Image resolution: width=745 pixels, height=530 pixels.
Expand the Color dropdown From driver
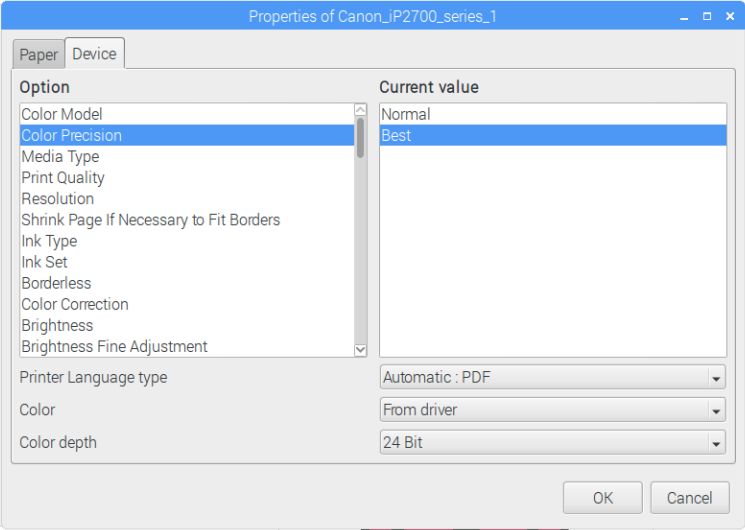click(x=553, y=410)
